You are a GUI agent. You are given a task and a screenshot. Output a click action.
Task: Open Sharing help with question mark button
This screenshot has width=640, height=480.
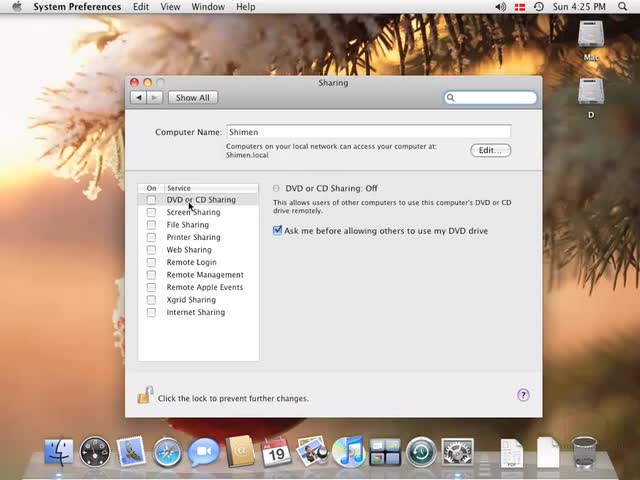(523, 395)
